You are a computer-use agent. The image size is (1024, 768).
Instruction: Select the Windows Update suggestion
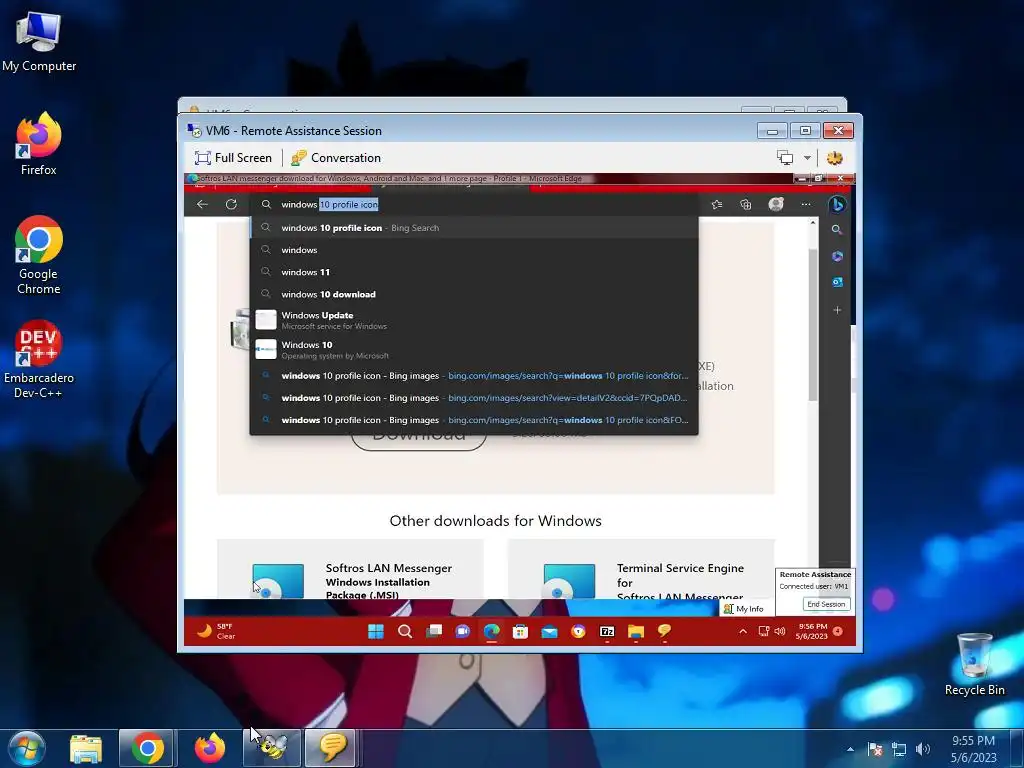coord(475,320)
